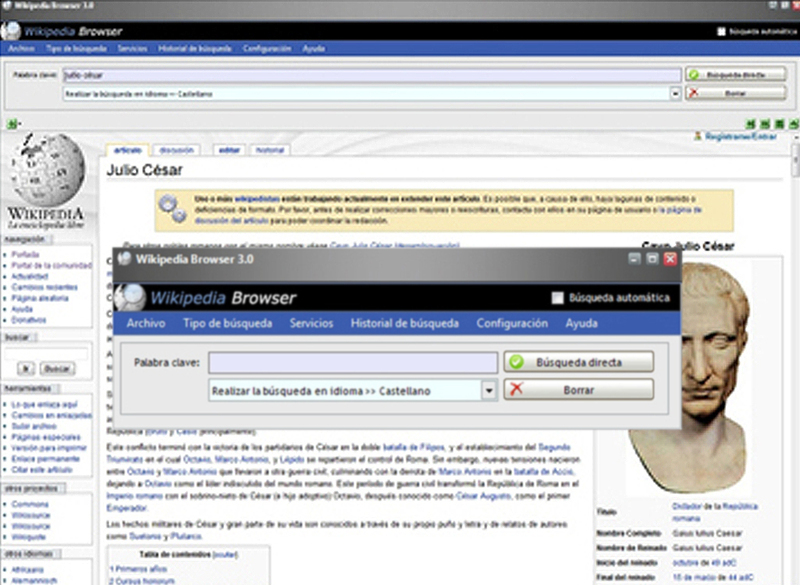Click background window language combo box showing Castellano
This screenshot has width=800, height=585.
tap(371, 94)
